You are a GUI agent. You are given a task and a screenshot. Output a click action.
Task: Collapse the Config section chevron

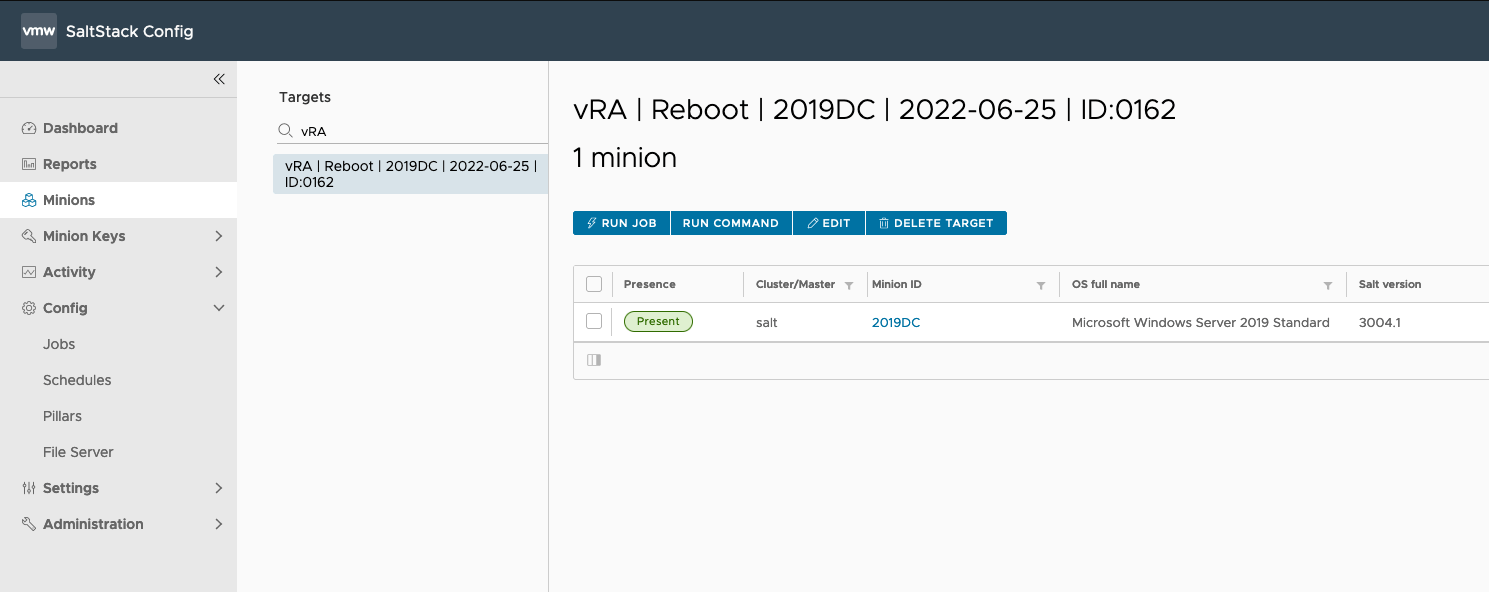click(219, 308)
